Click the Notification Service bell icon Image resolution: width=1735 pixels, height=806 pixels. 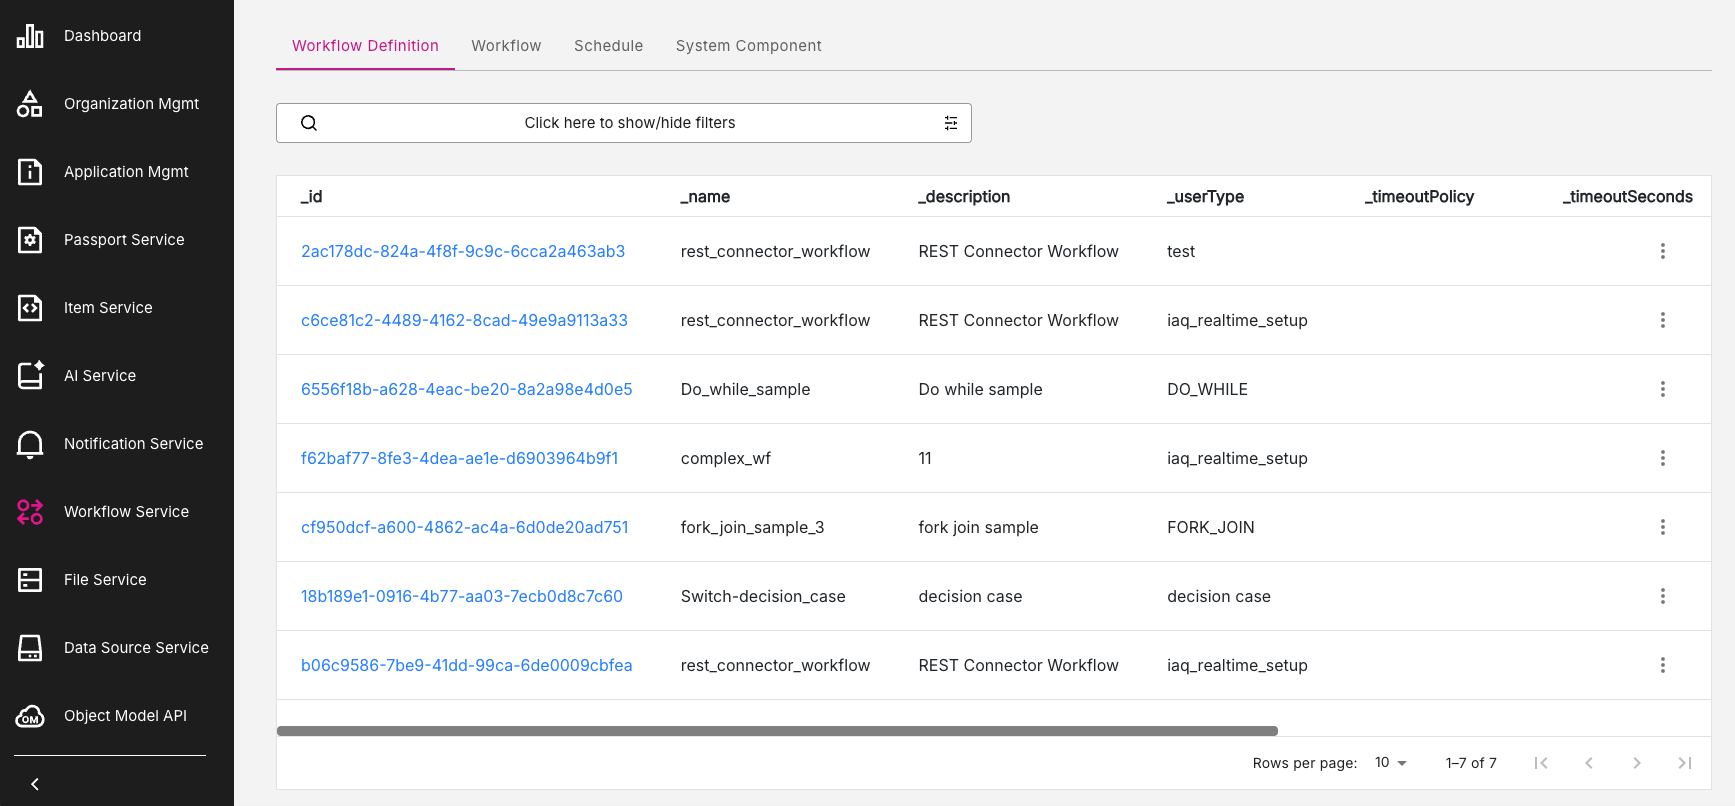pos(30,444)
